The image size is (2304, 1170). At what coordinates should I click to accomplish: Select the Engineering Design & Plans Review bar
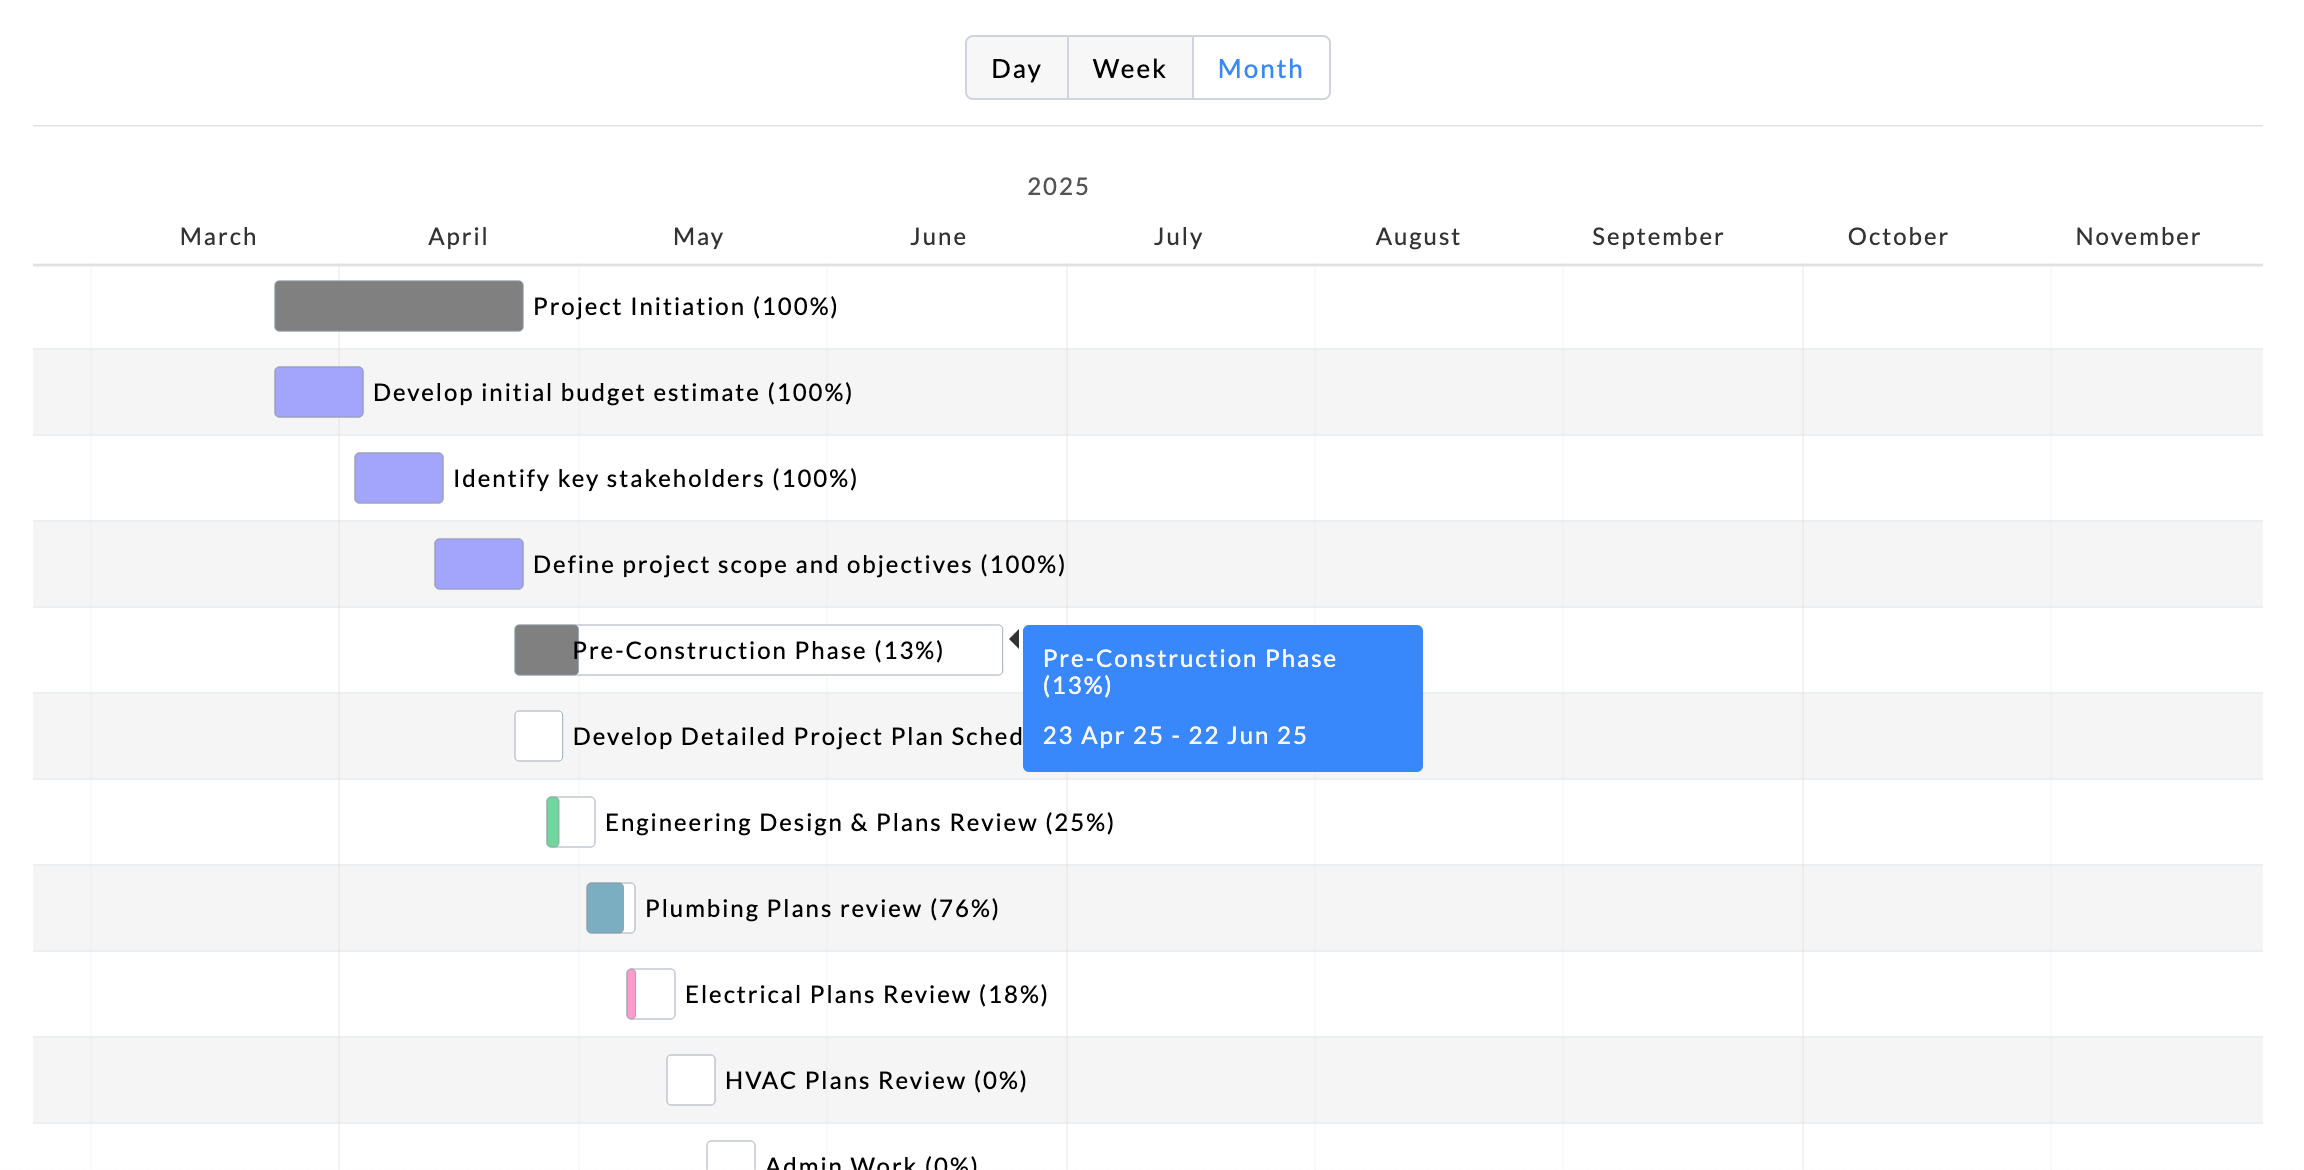[571, 822]
